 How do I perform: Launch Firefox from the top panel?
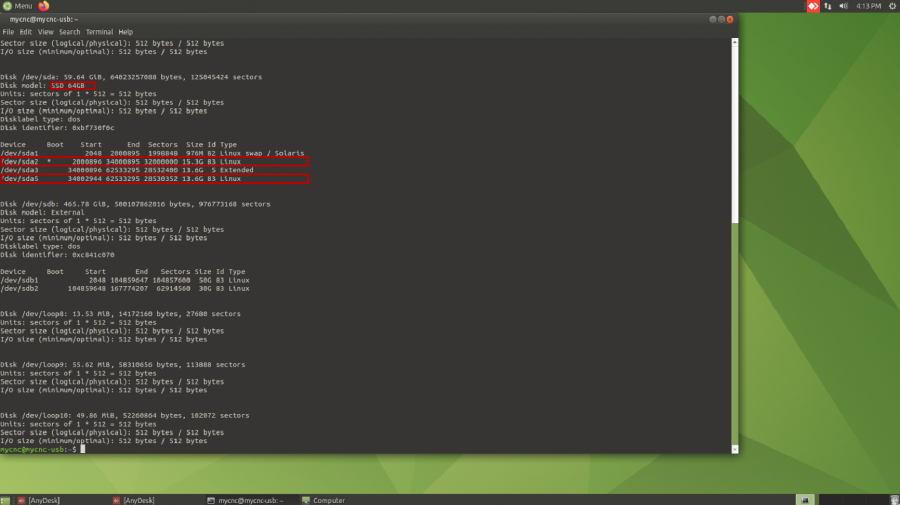pos(44,6)
